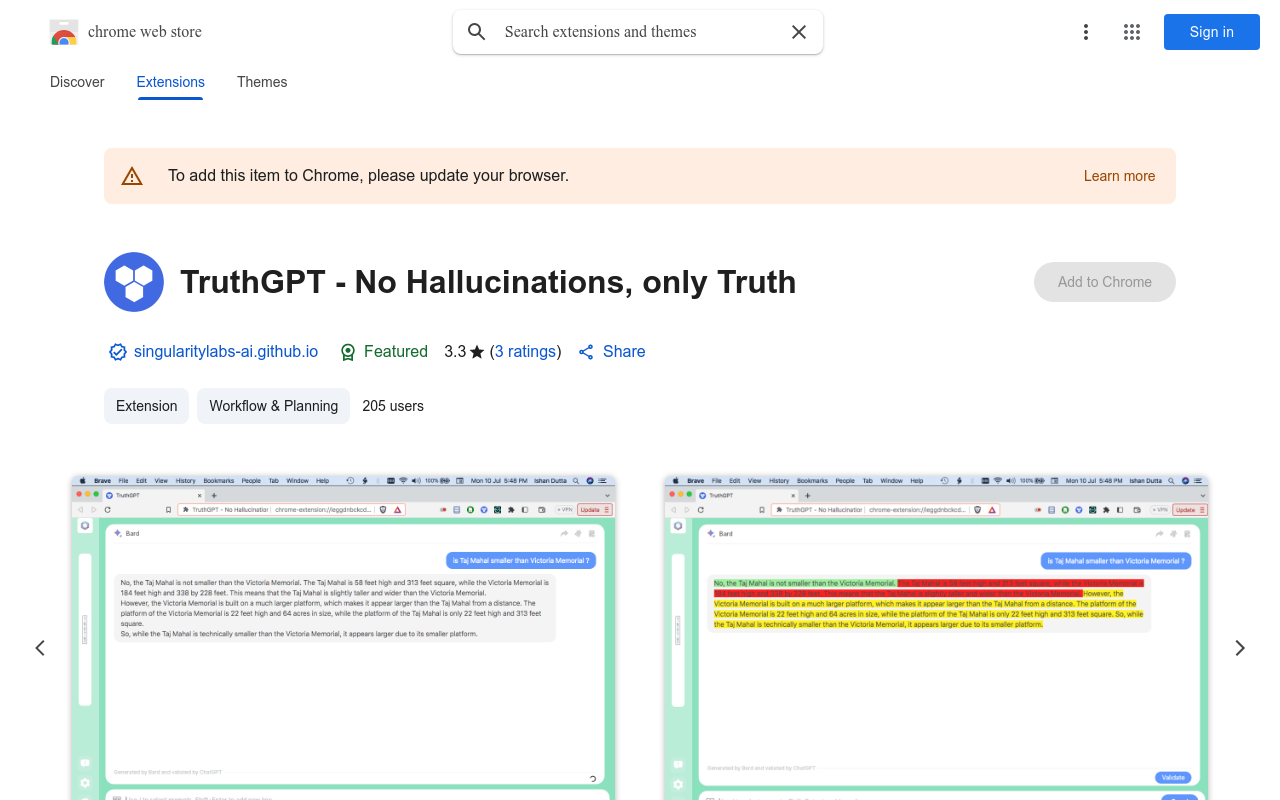Open the Google apps grid

[x=1132, y=32]
